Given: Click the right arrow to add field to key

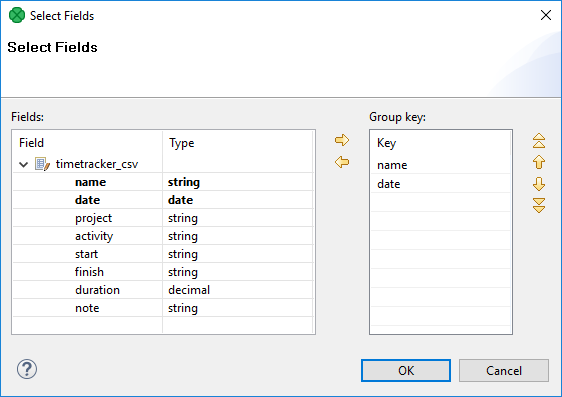Looking at the screenshot, I should pos(342,140).
